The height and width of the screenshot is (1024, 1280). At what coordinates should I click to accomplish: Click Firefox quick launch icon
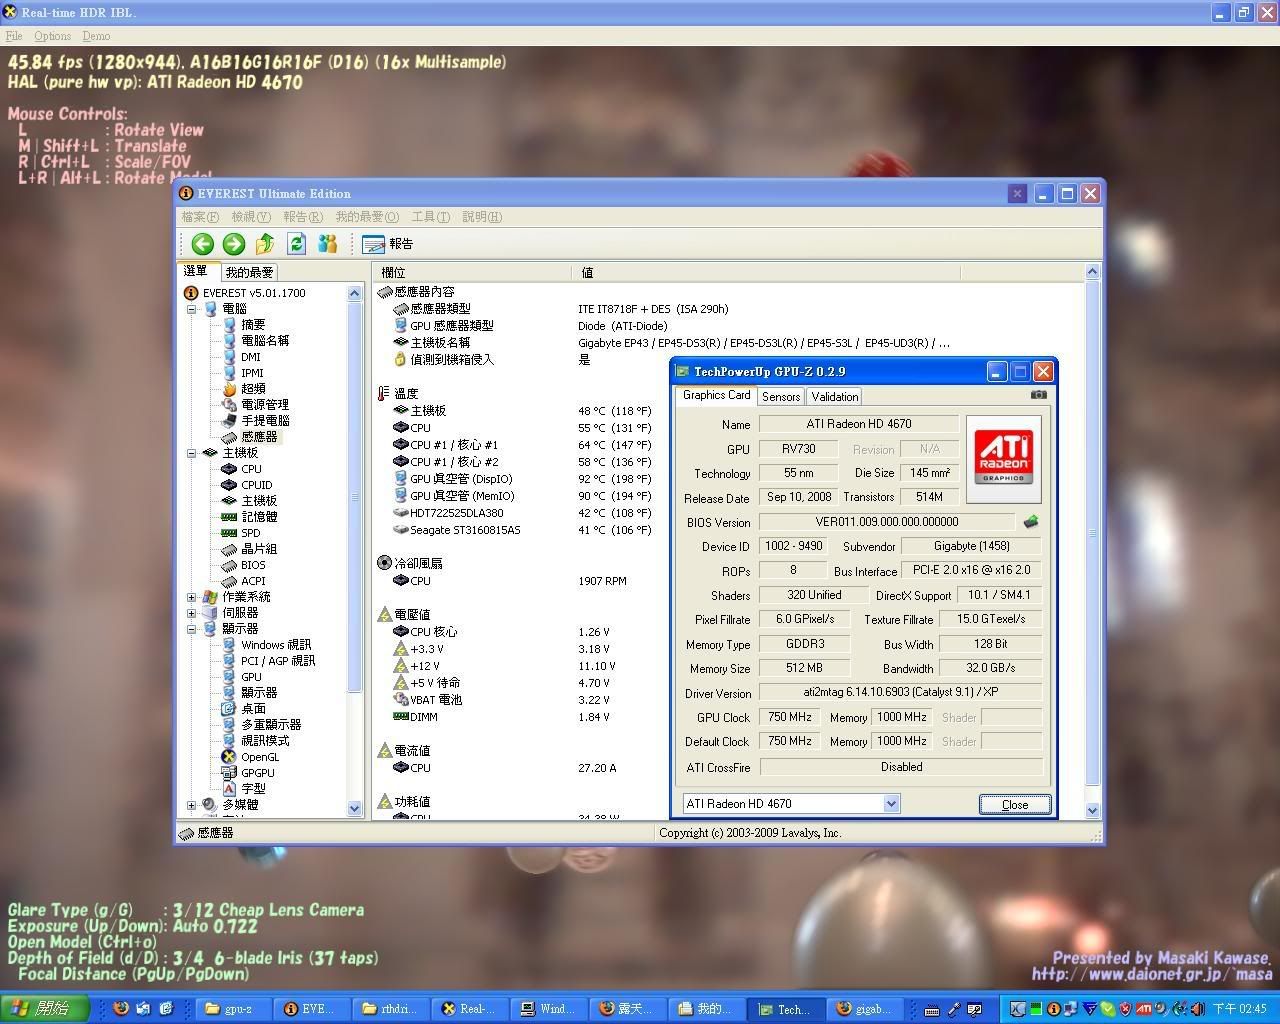(x=120, y=1009)
